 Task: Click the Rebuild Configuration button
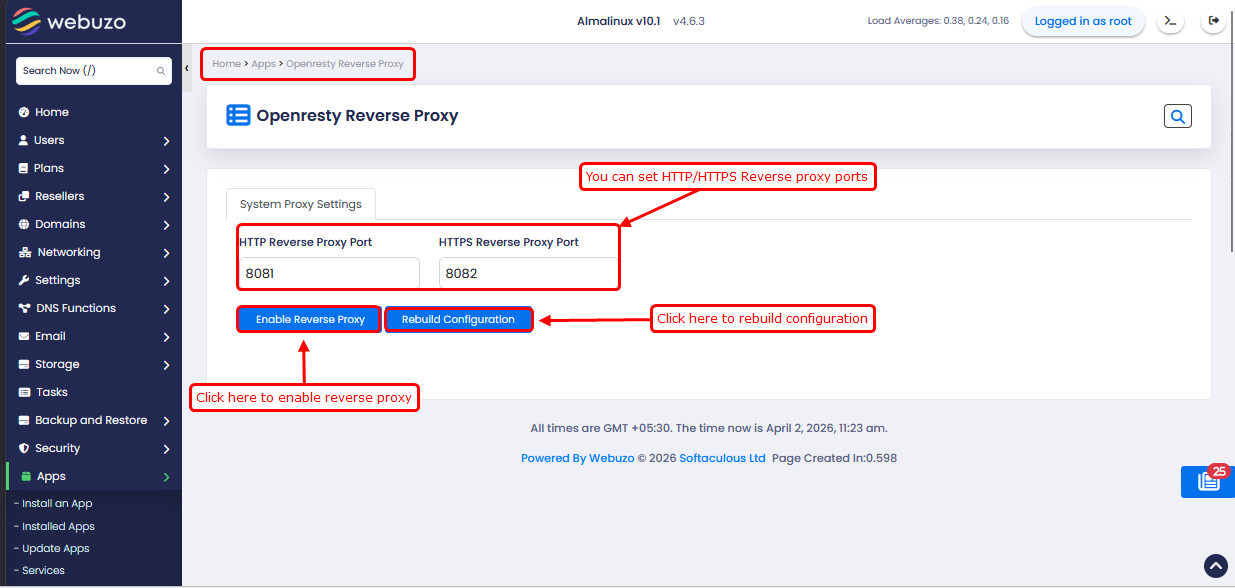pos(458,320)
